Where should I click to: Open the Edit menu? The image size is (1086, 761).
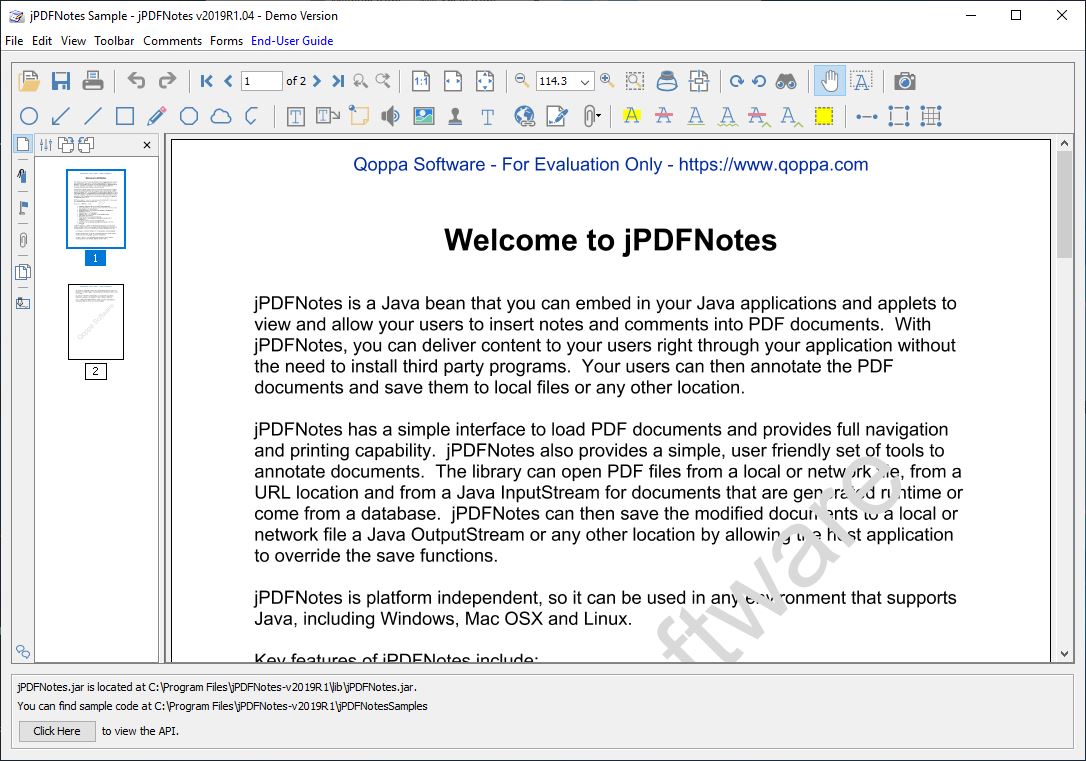click(x=42, y=41)
